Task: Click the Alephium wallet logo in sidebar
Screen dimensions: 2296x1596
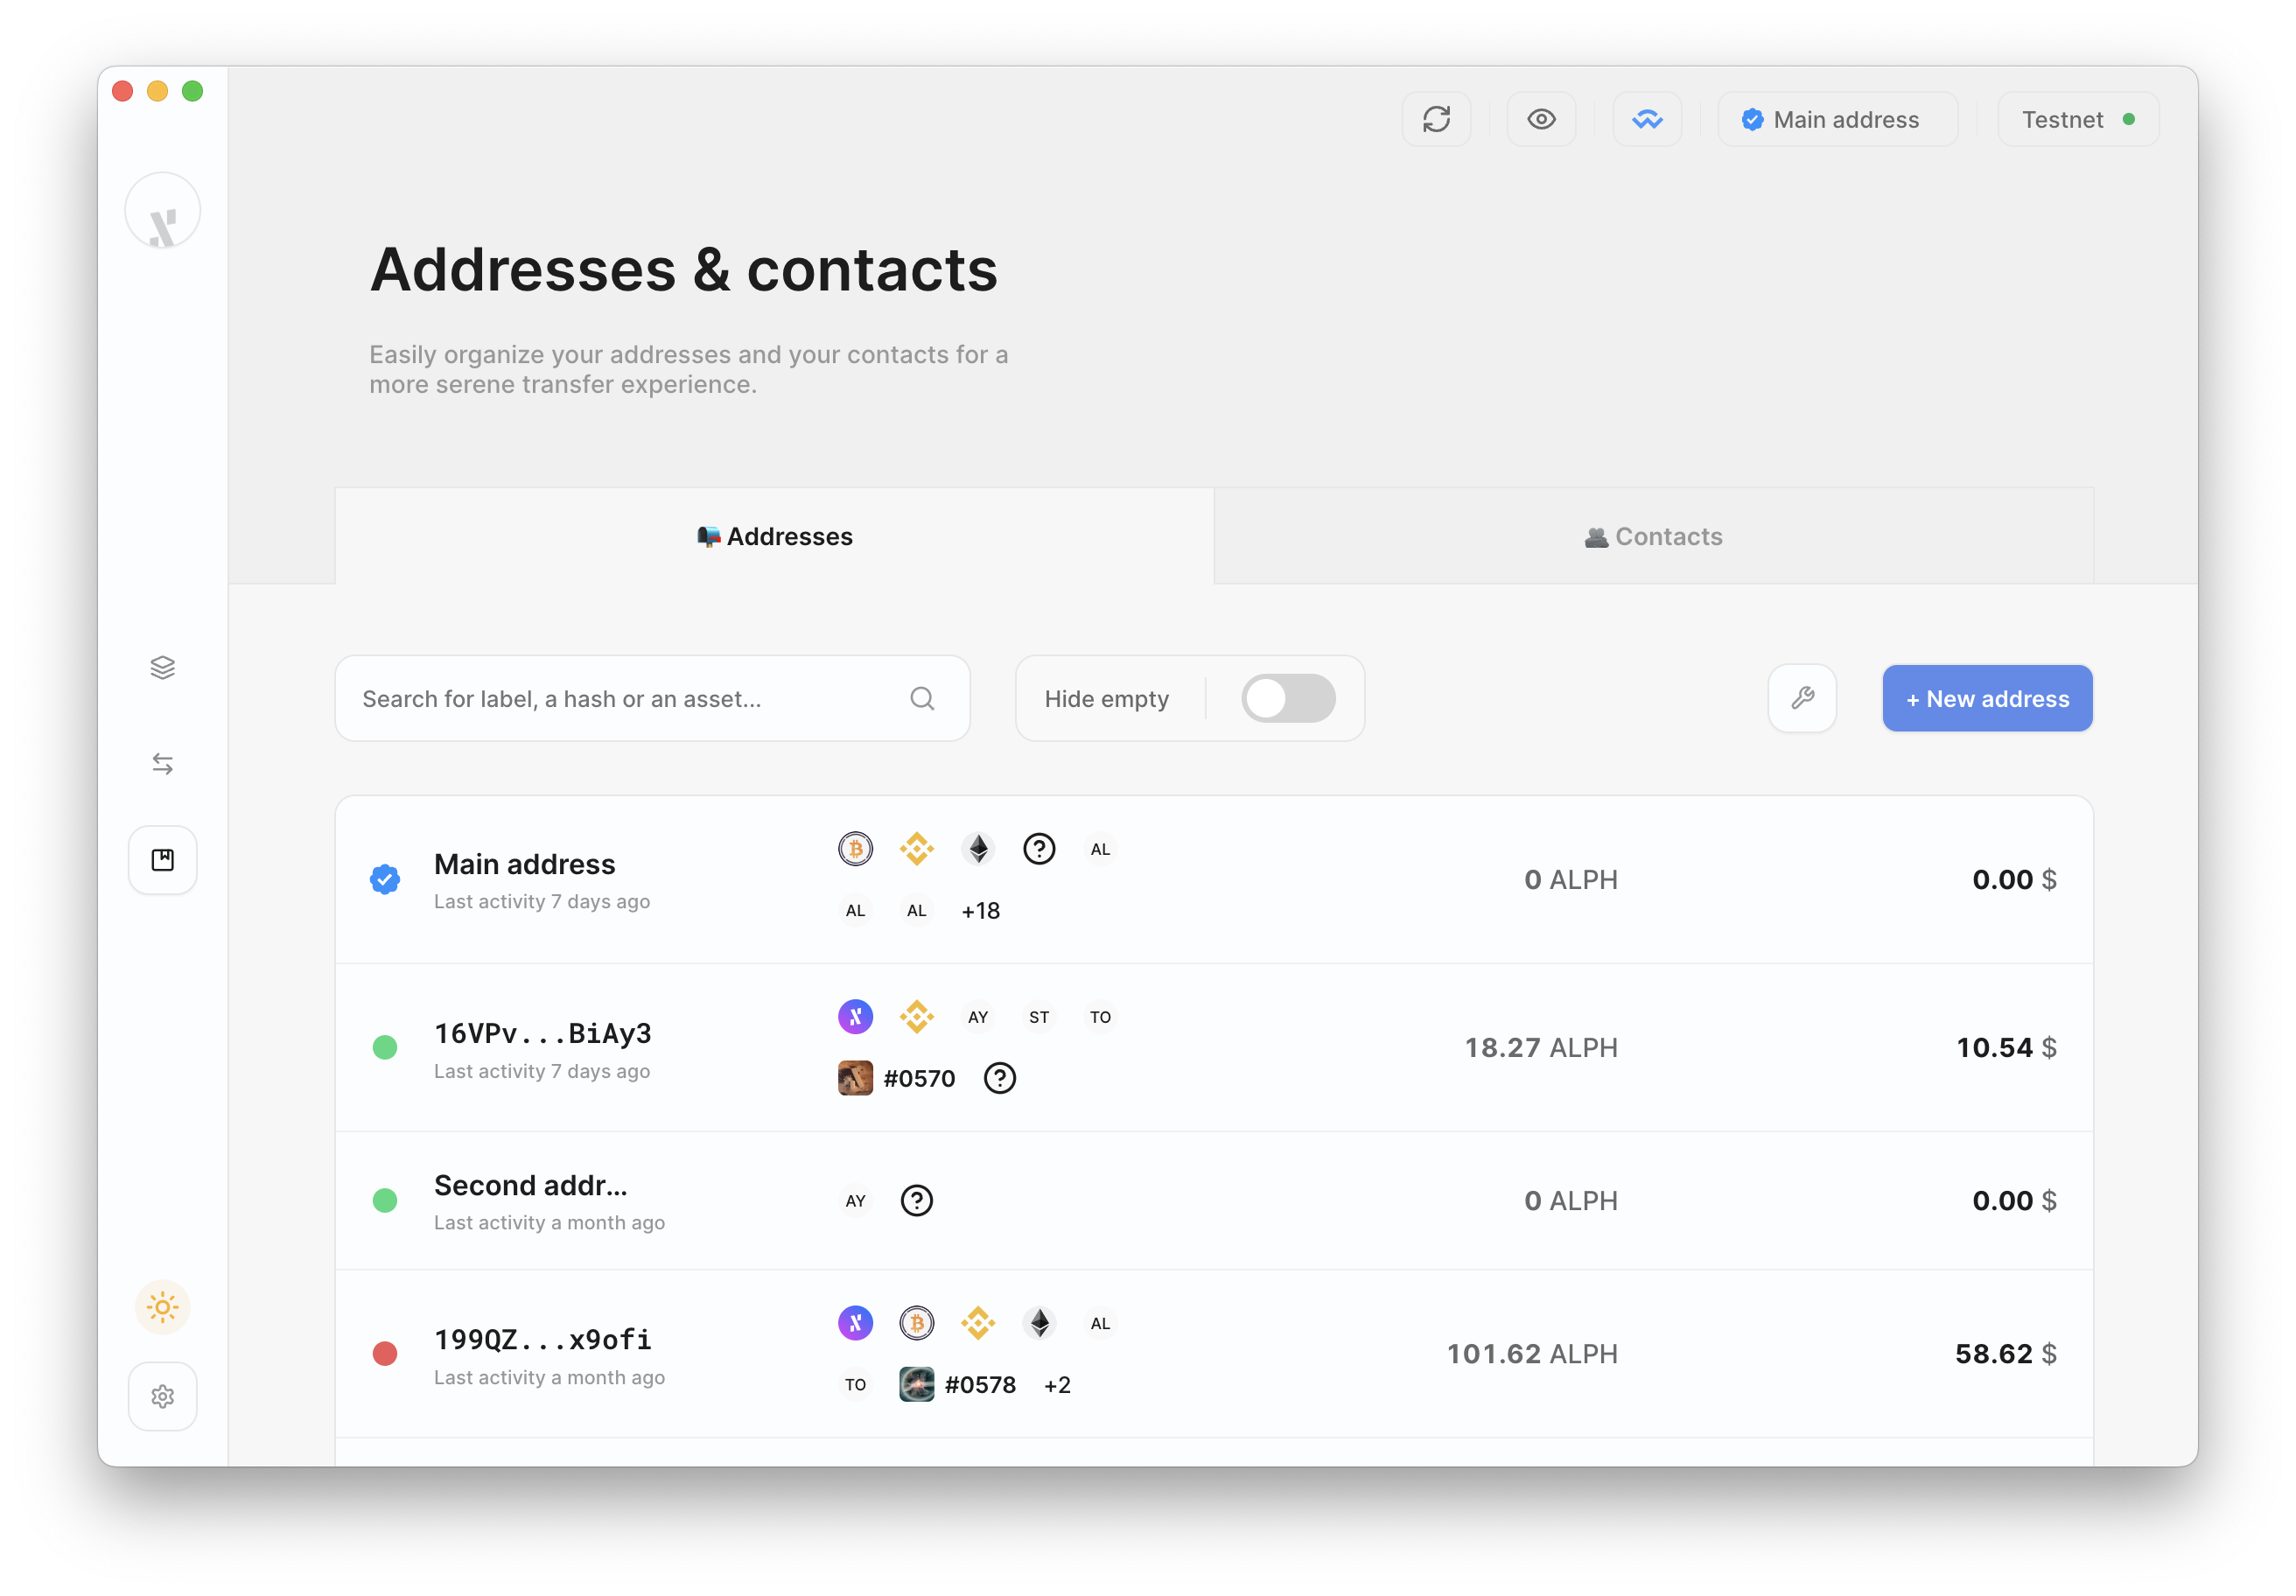Action: click(x=163, y=211)
